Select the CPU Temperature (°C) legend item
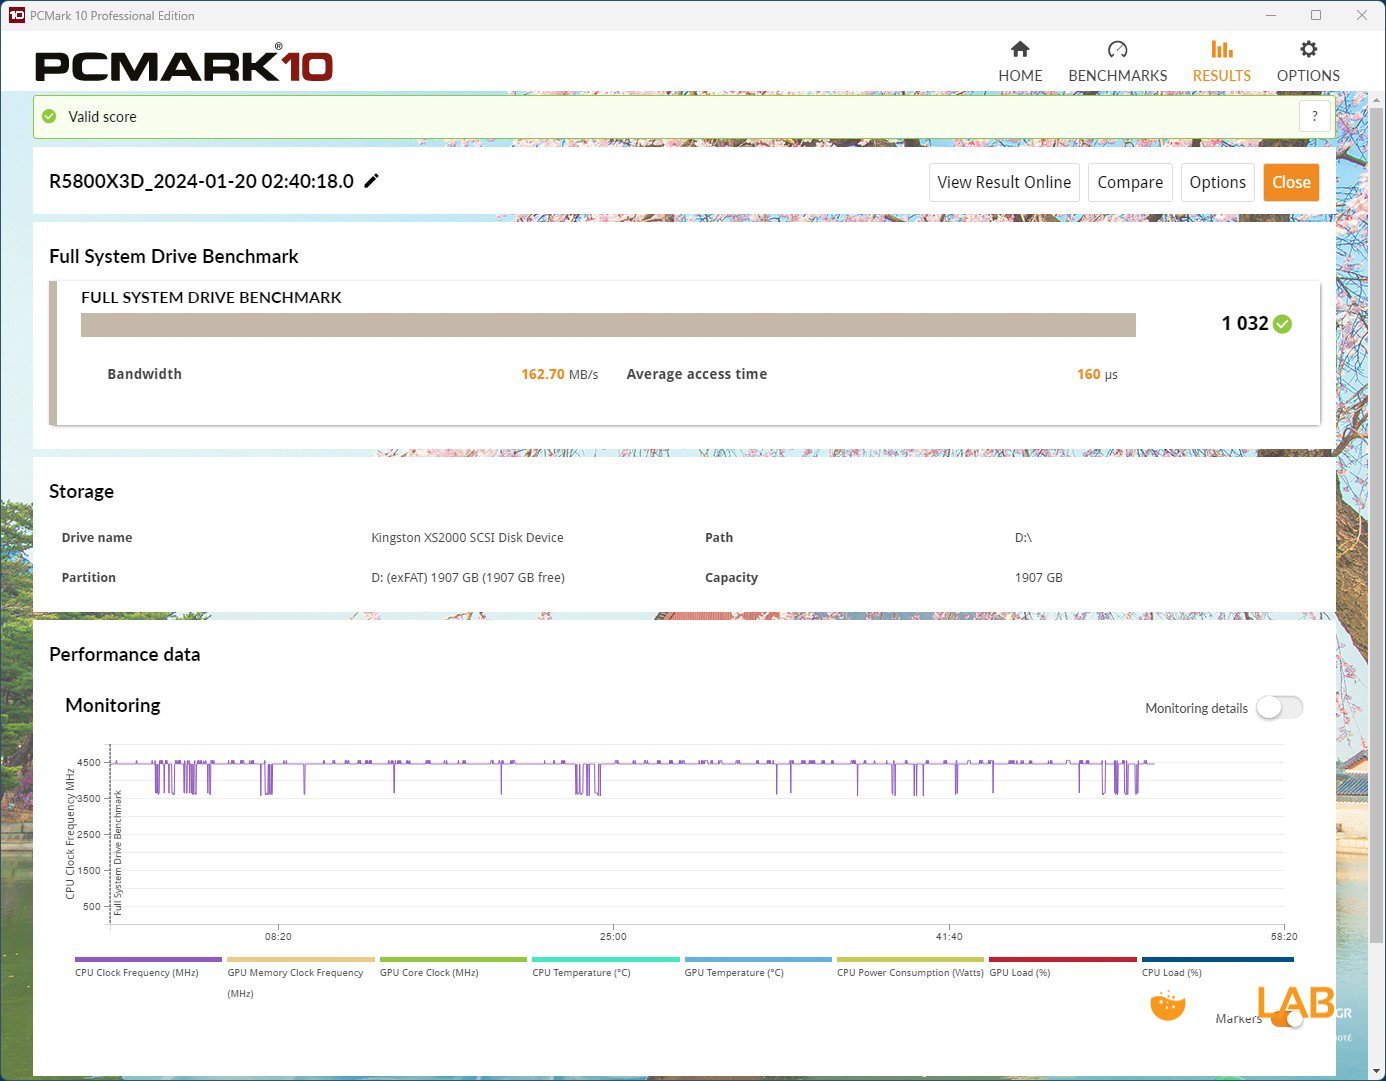The height and width of the screenshot is (1081, 1386). pyautogui.click(x=605, y=968)
